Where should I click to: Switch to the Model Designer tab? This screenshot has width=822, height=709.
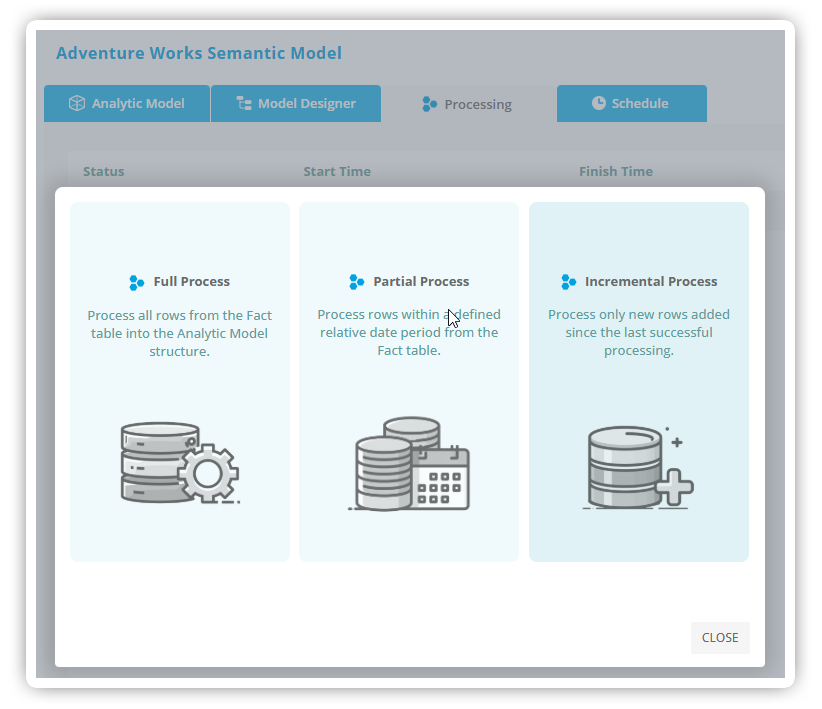pos(296,103)
